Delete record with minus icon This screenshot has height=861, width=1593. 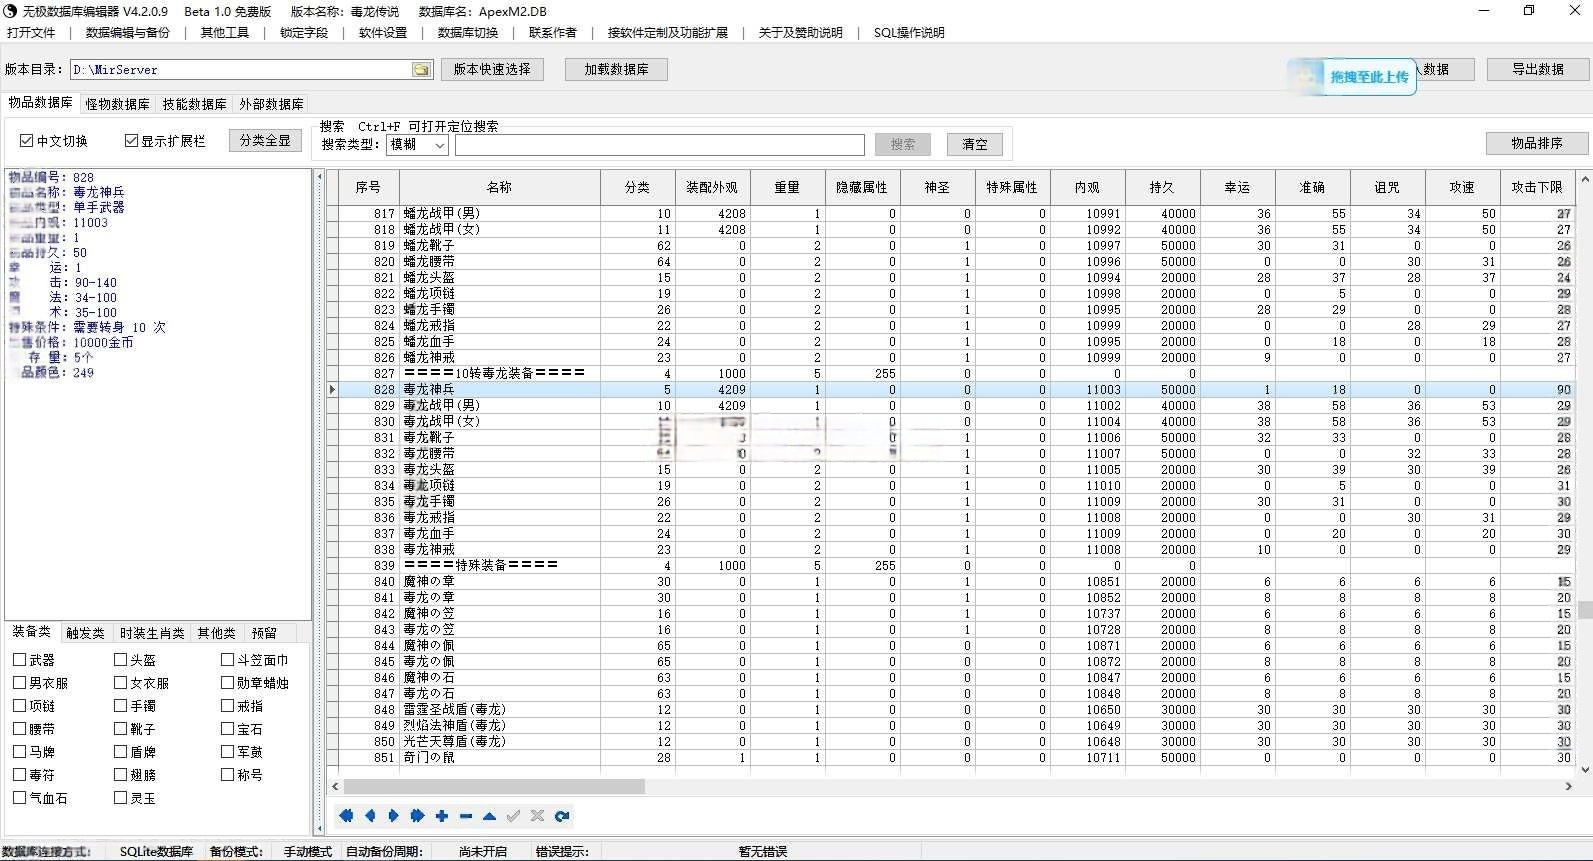coord(465,816)
